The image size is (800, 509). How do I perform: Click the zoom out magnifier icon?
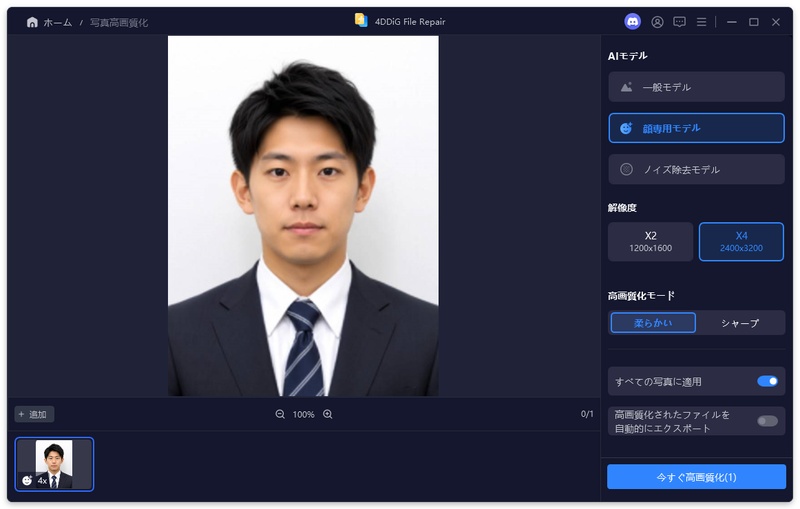280,414
